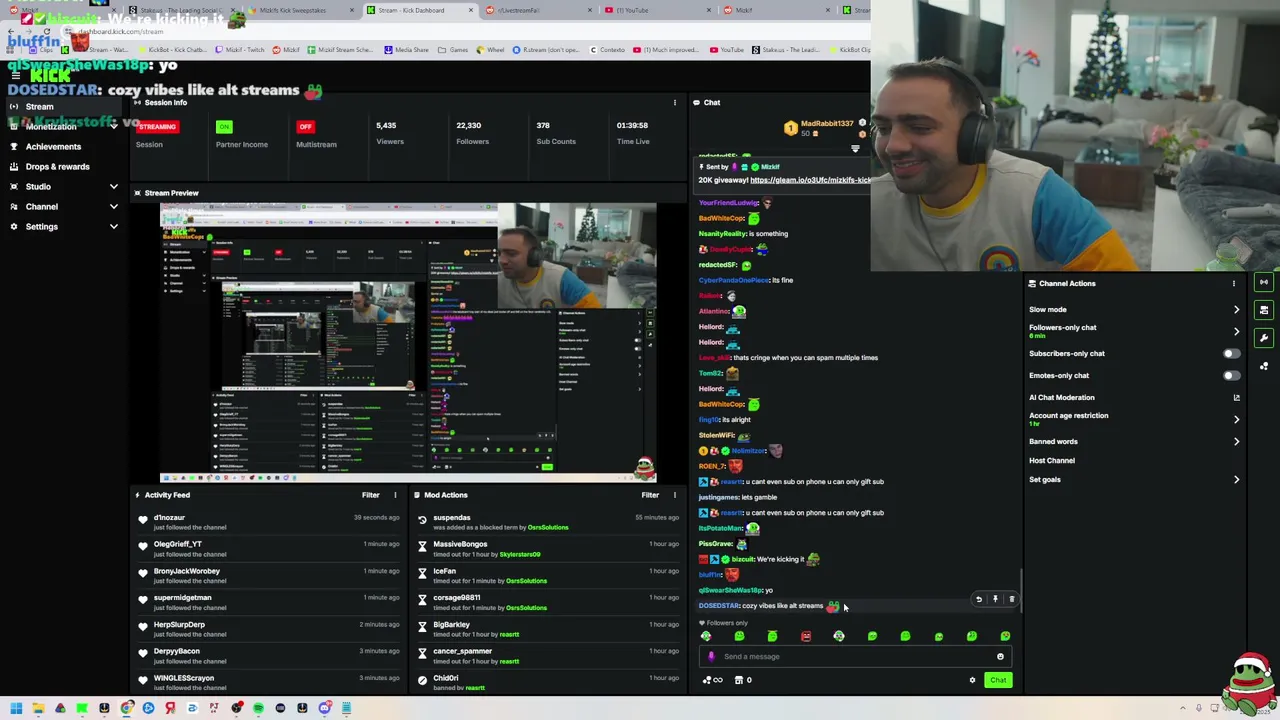Open Mod Actions three-dot options menu
Viewport: 1280px width, 720px height.
pos(674,495)
